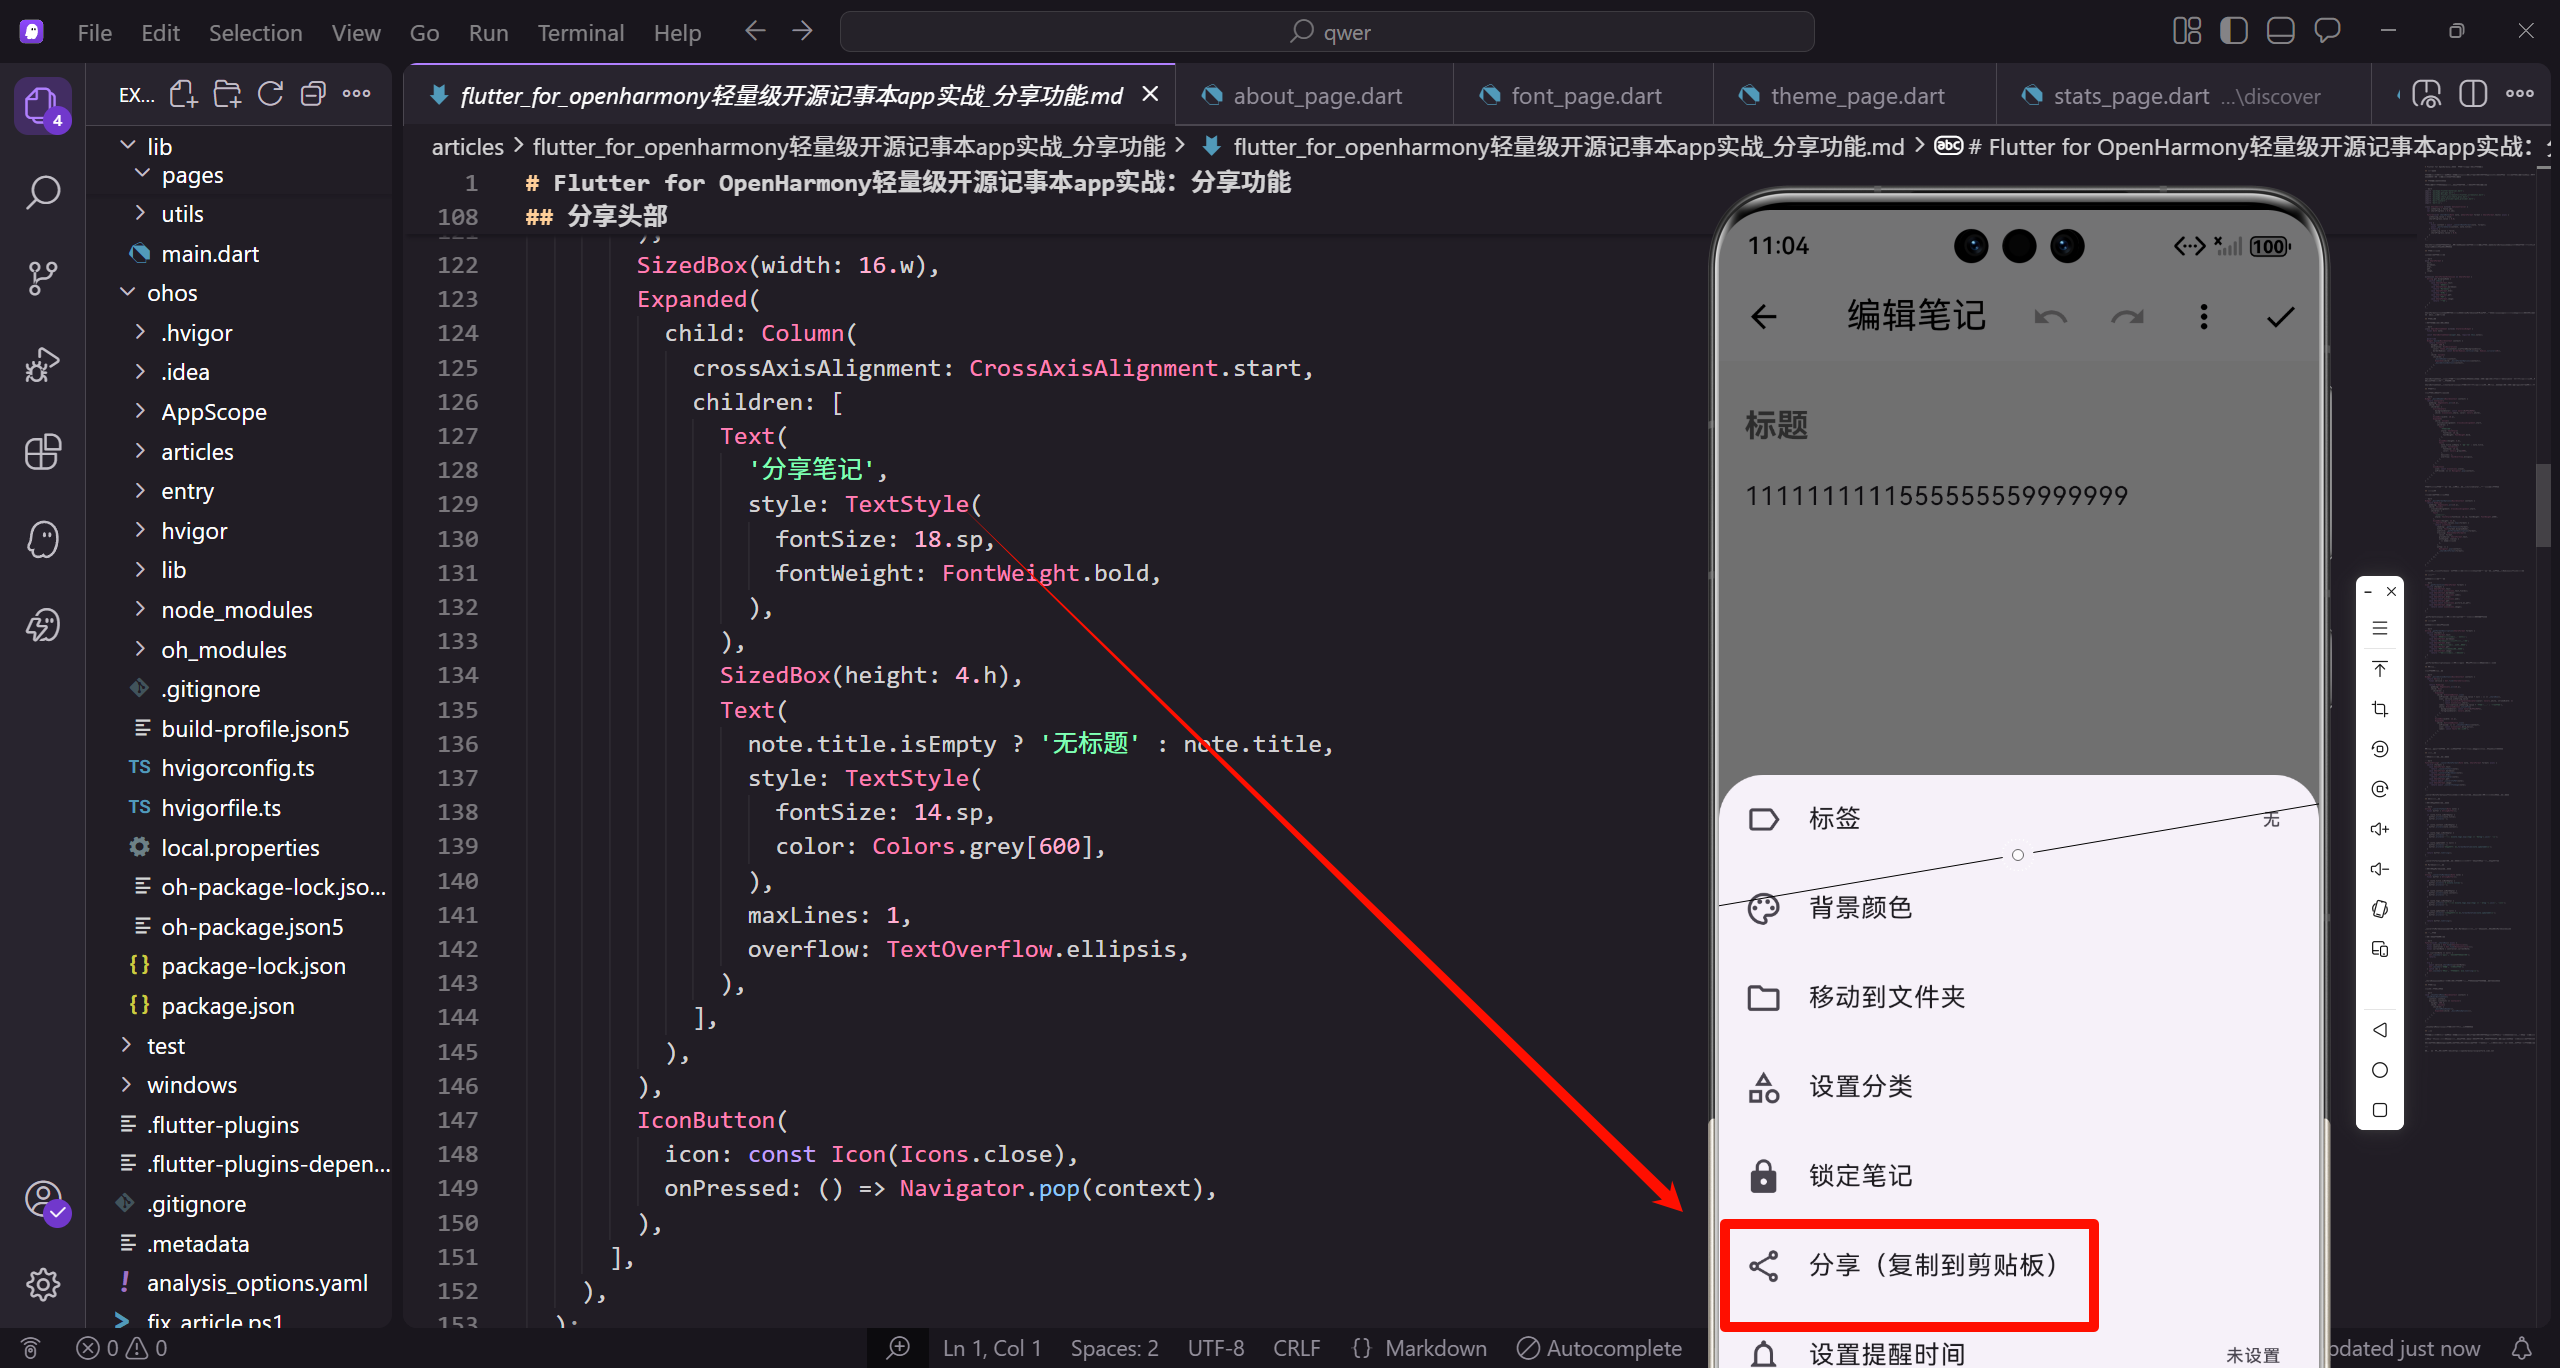Viewport: 2560px width, 1368px height.
Task: Tap 背景颜色 in phone menu
Action: tap(2018, 908)
